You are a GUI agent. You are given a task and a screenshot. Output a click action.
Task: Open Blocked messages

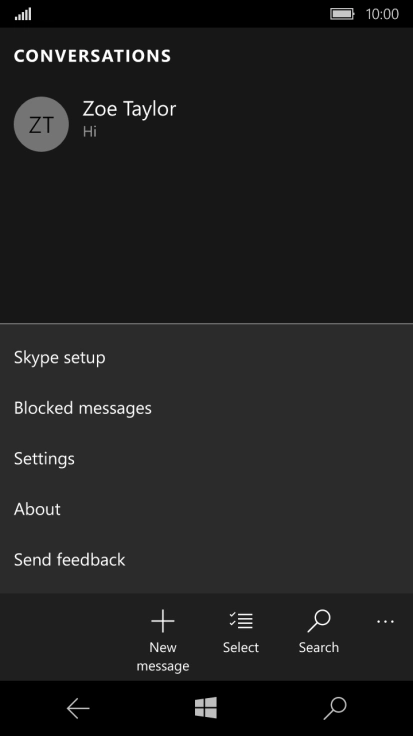(x=206, y=408)
